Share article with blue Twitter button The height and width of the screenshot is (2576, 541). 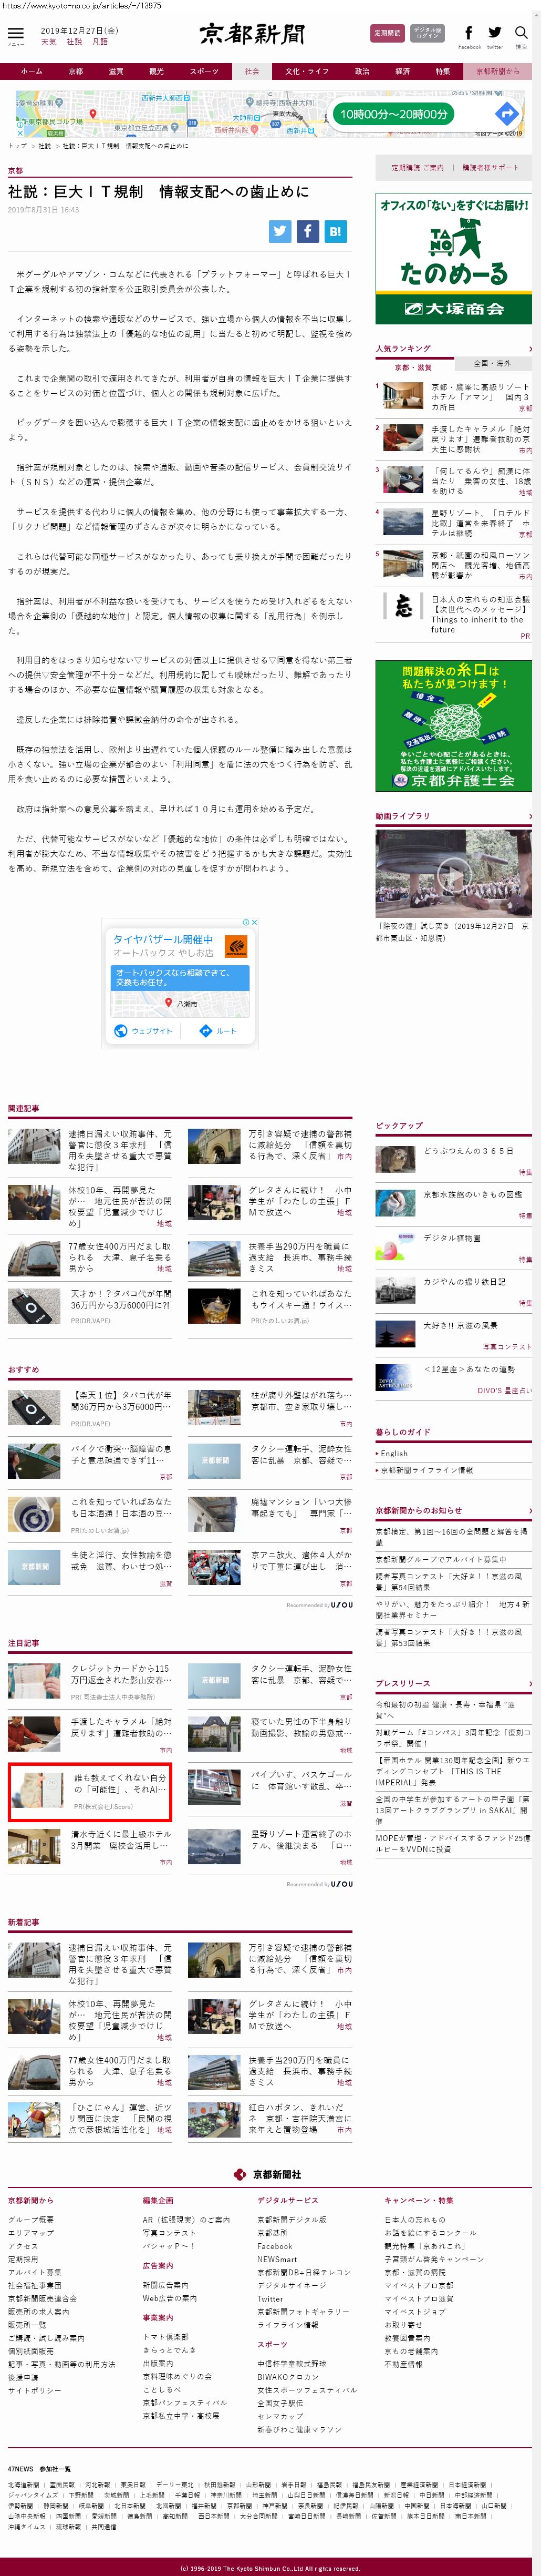tap(280, 231)
